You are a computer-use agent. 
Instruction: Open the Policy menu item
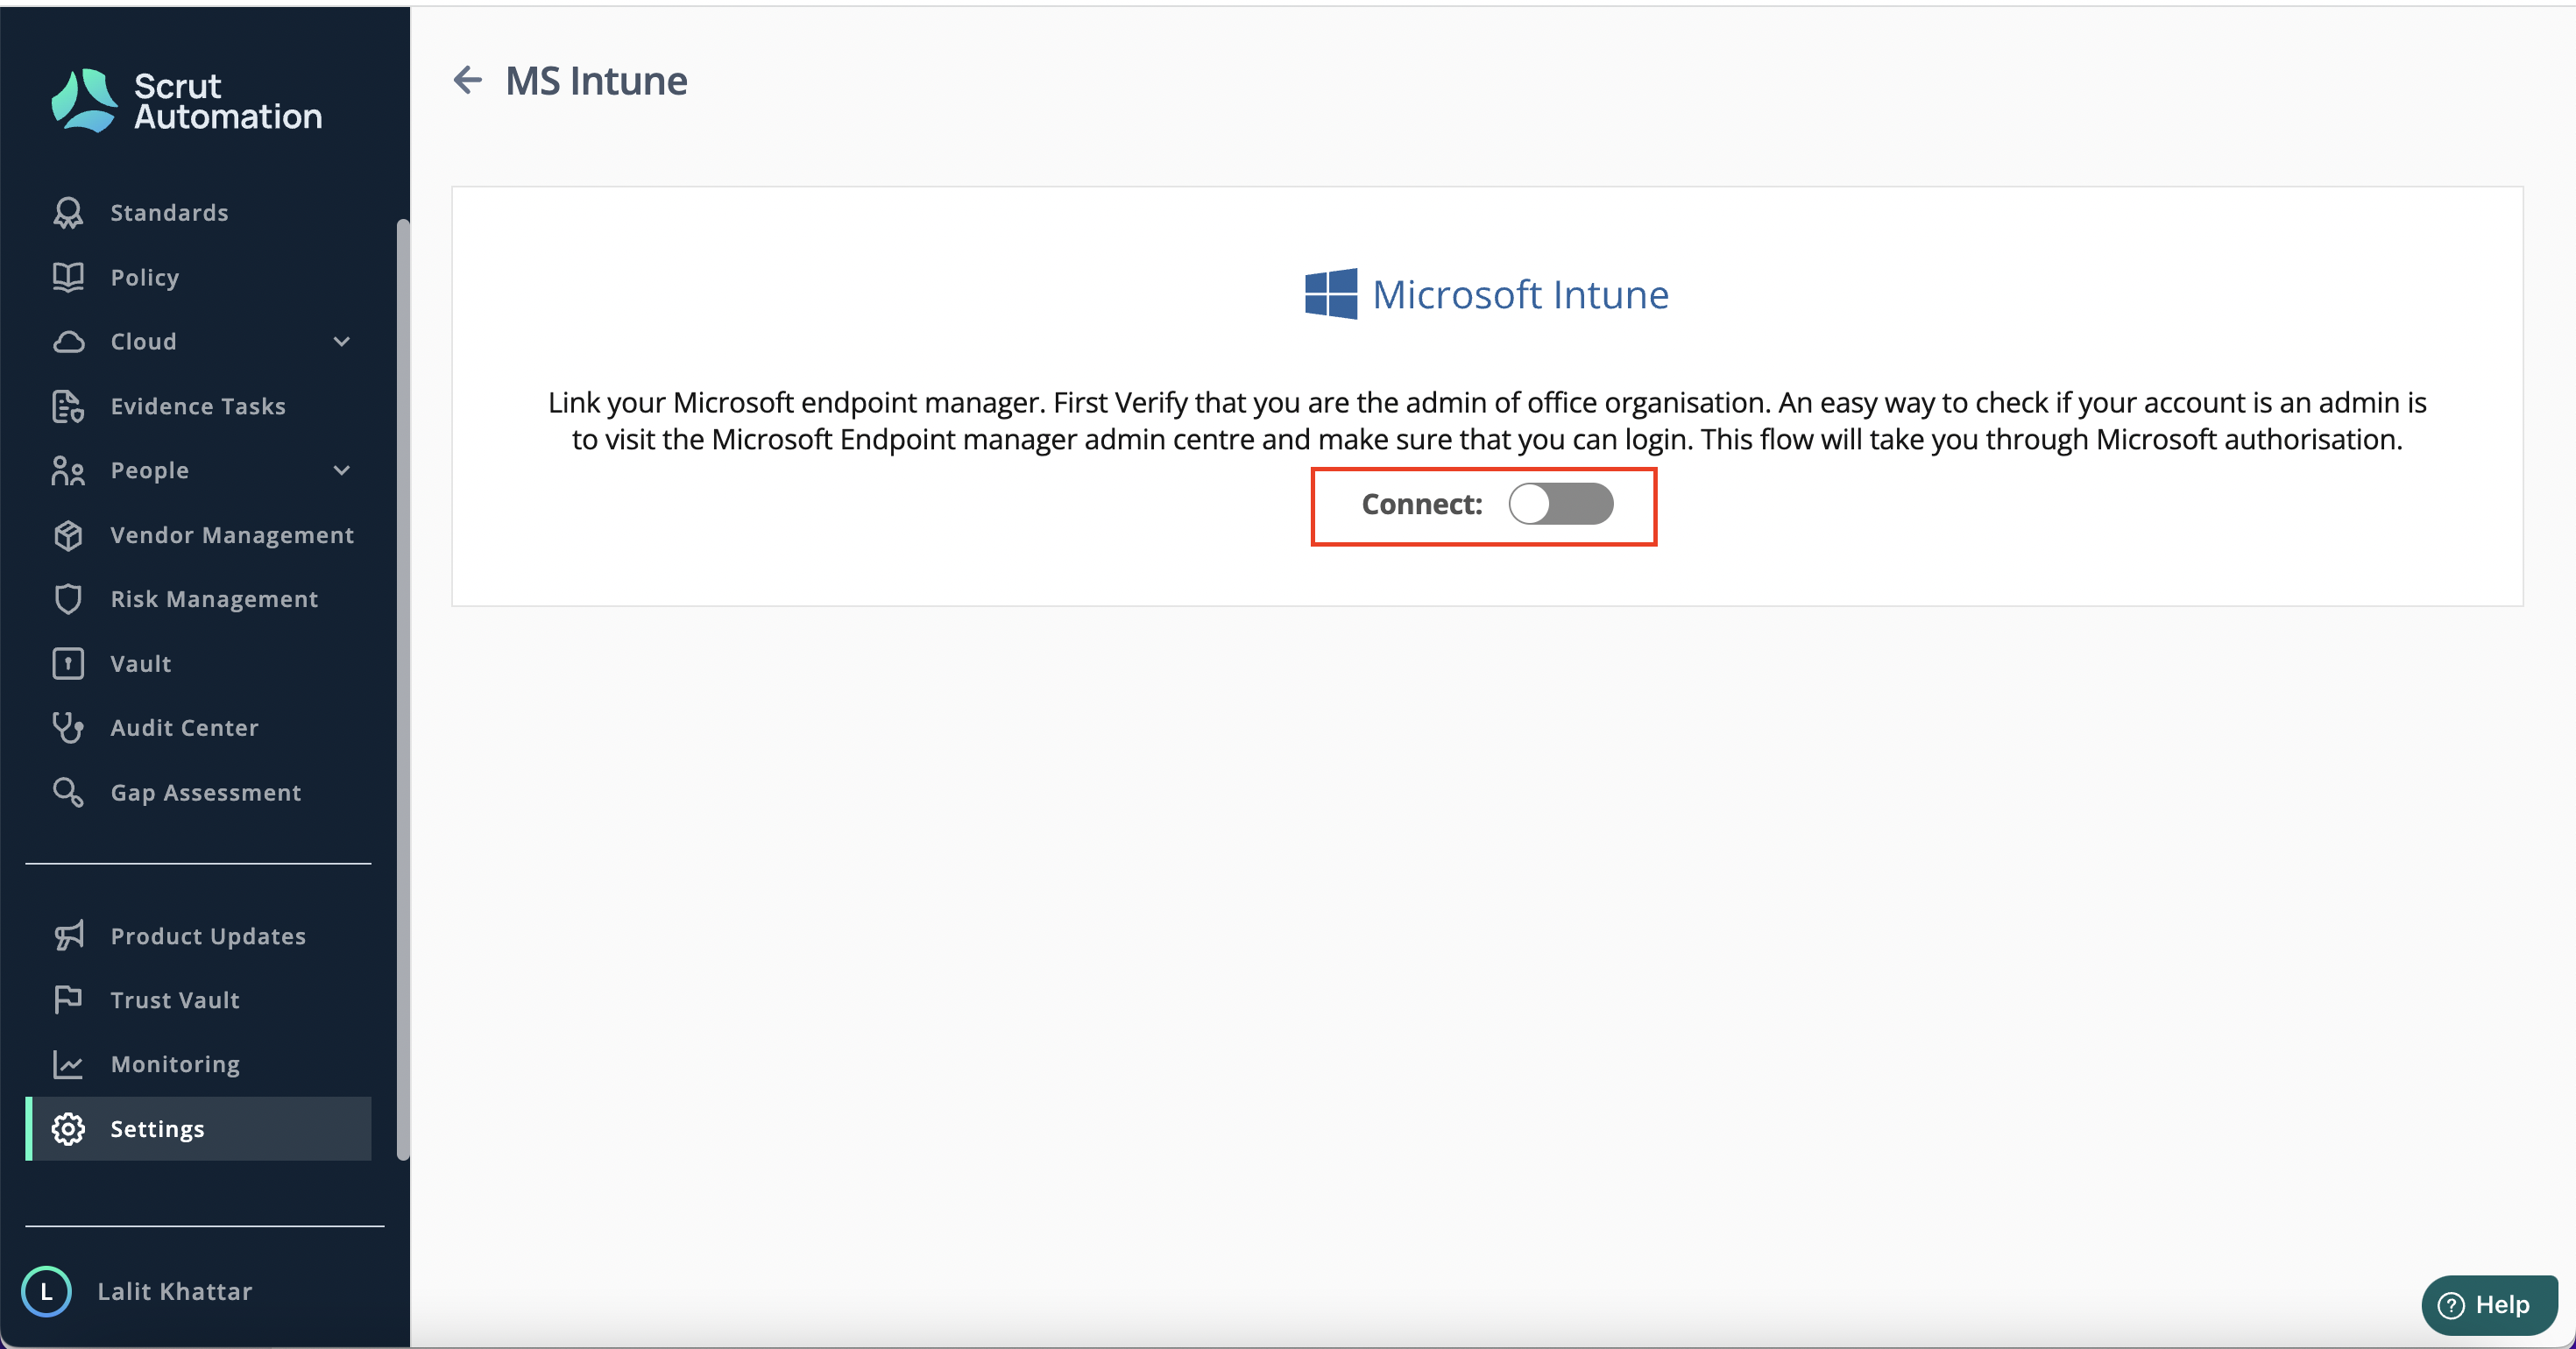point(198,277)
